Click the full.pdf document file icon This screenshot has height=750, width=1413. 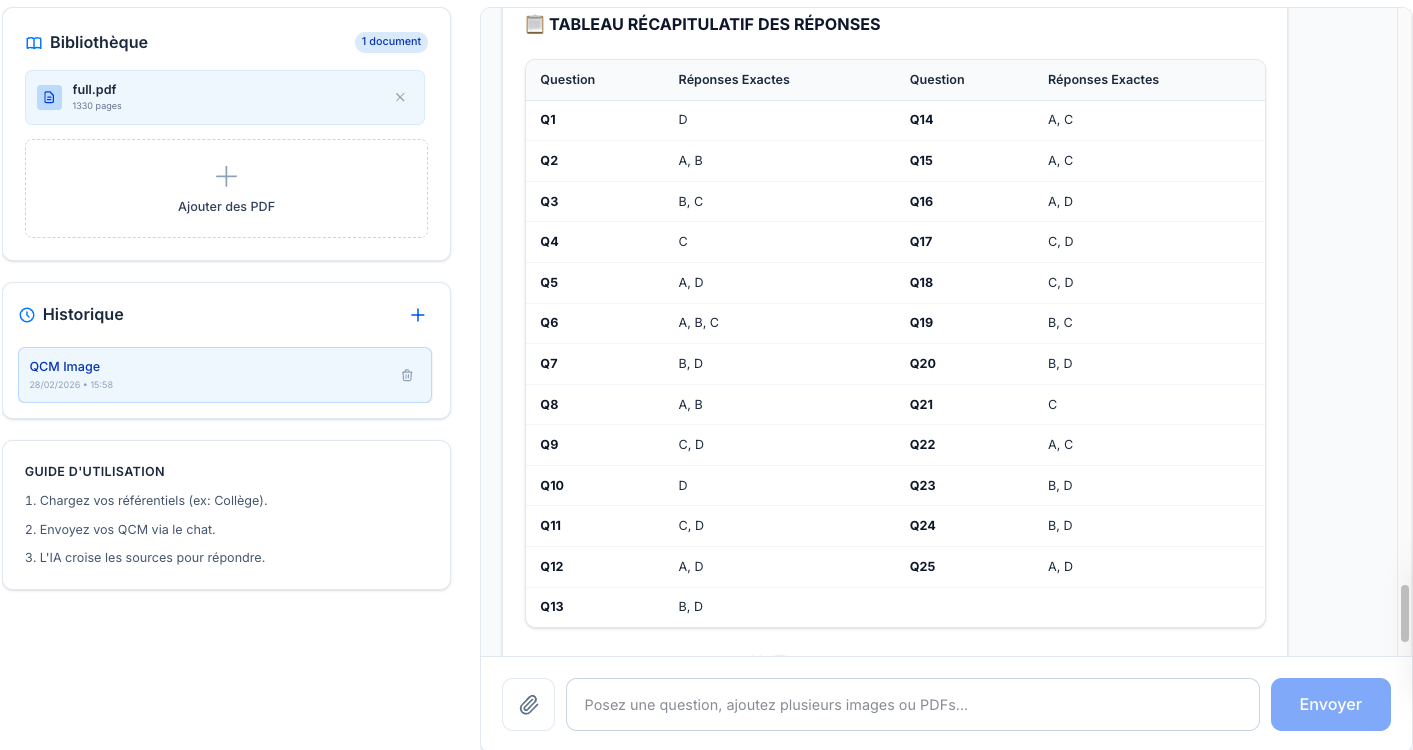pos(49,97)
